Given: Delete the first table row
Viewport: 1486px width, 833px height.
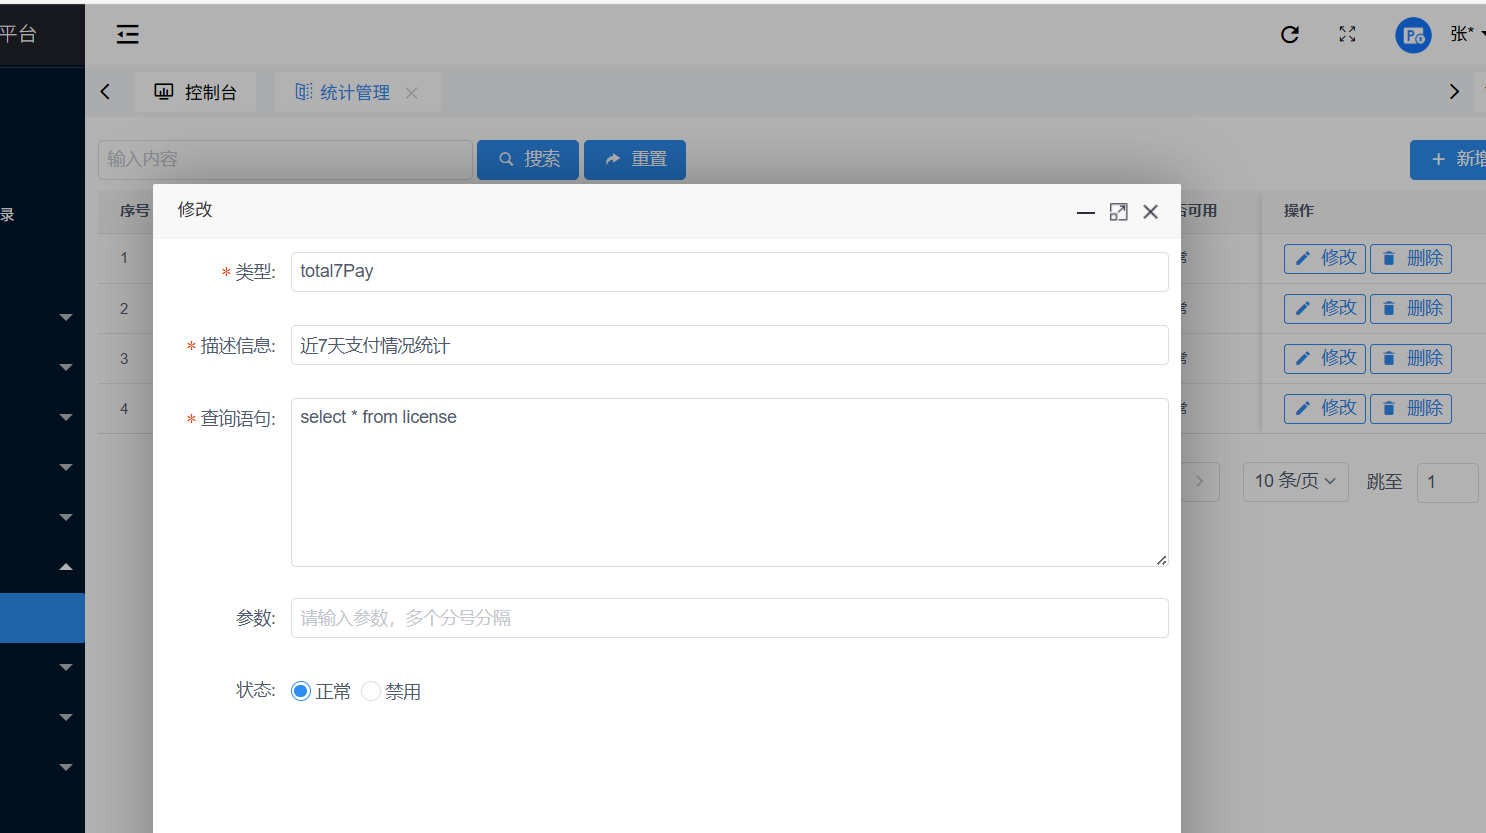Looking at the screenshot, I should tap(1410, 259).
